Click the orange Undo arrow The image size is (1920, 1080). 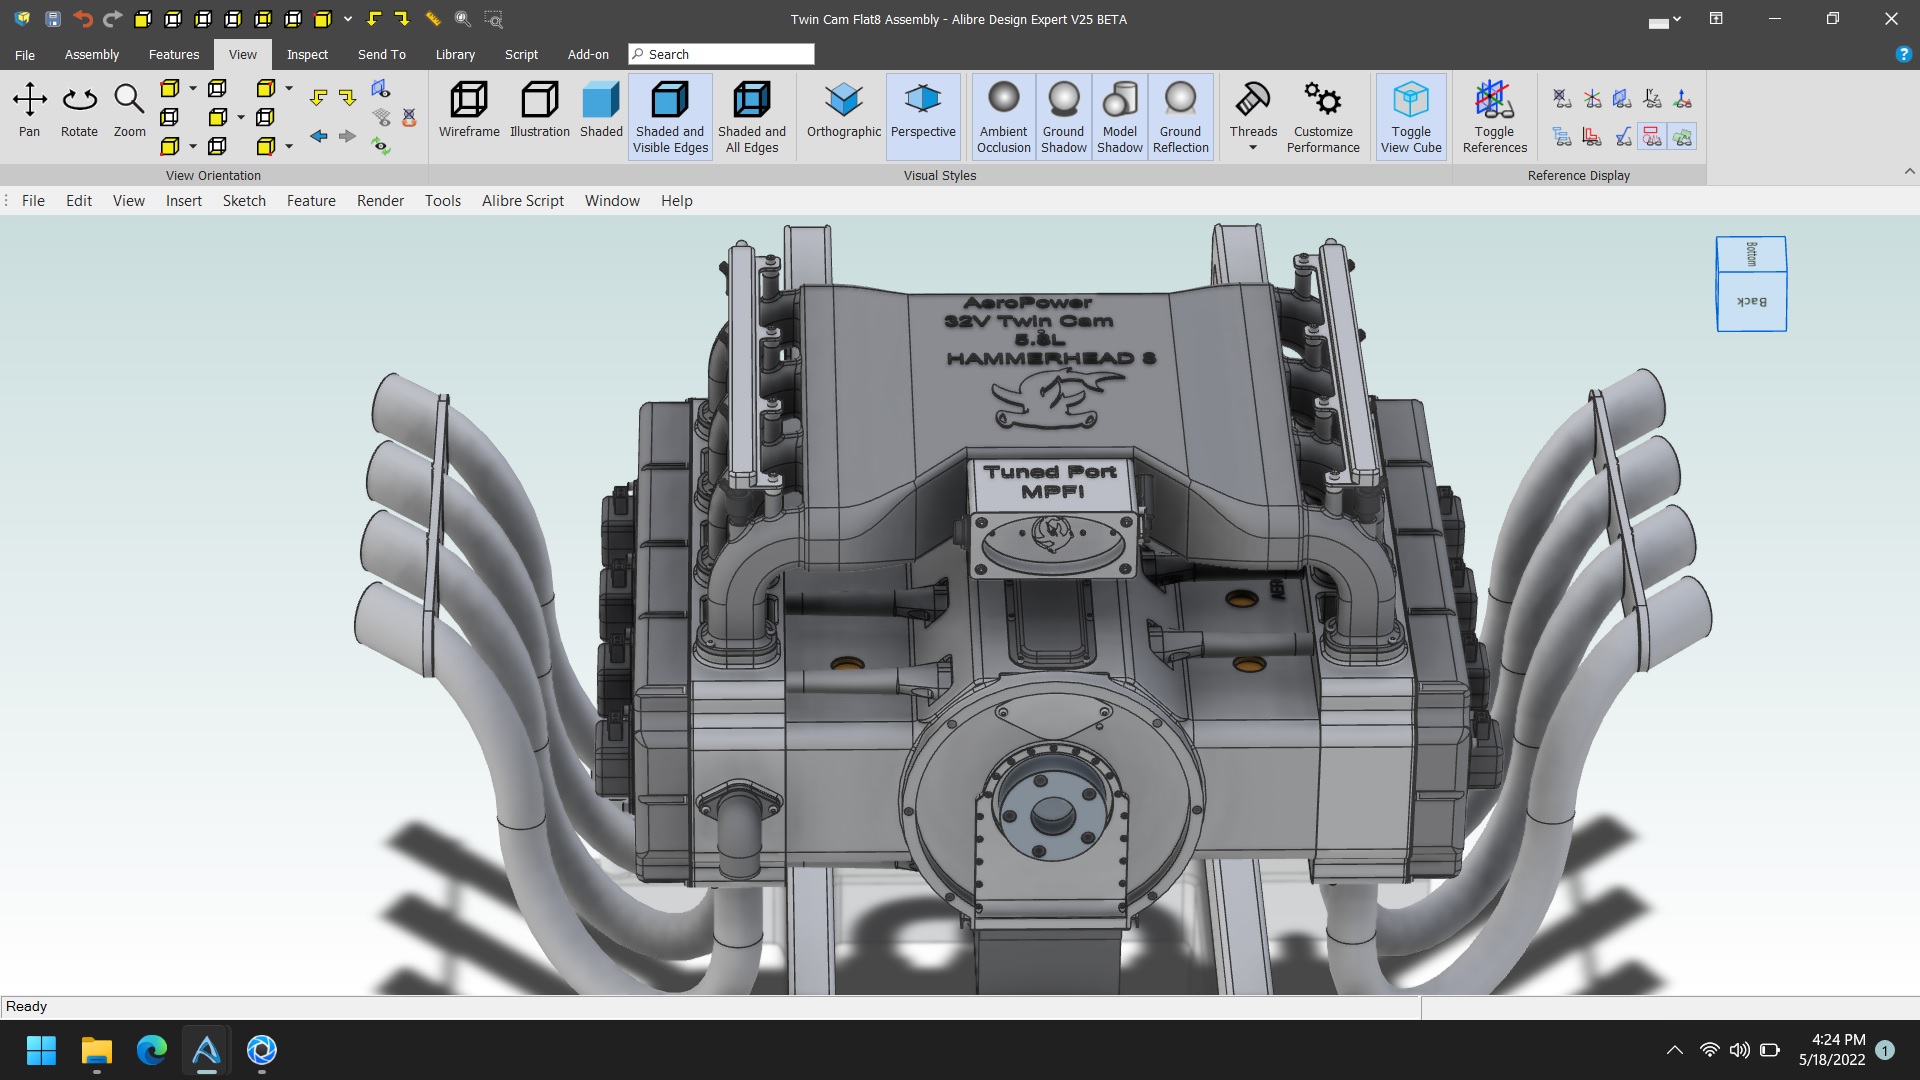click(83, 19)
